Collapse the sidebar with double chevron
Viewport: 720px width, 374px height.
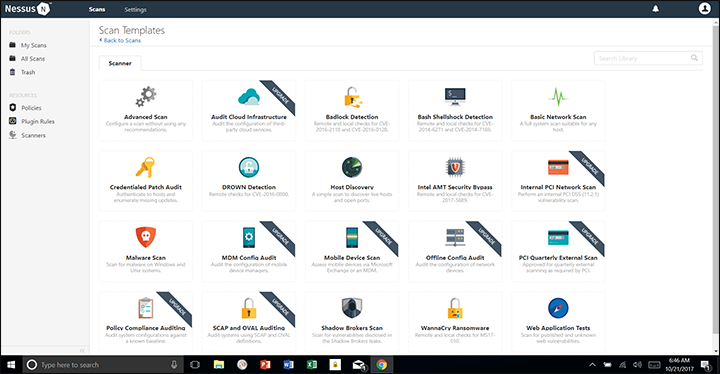tap(82, 351)
